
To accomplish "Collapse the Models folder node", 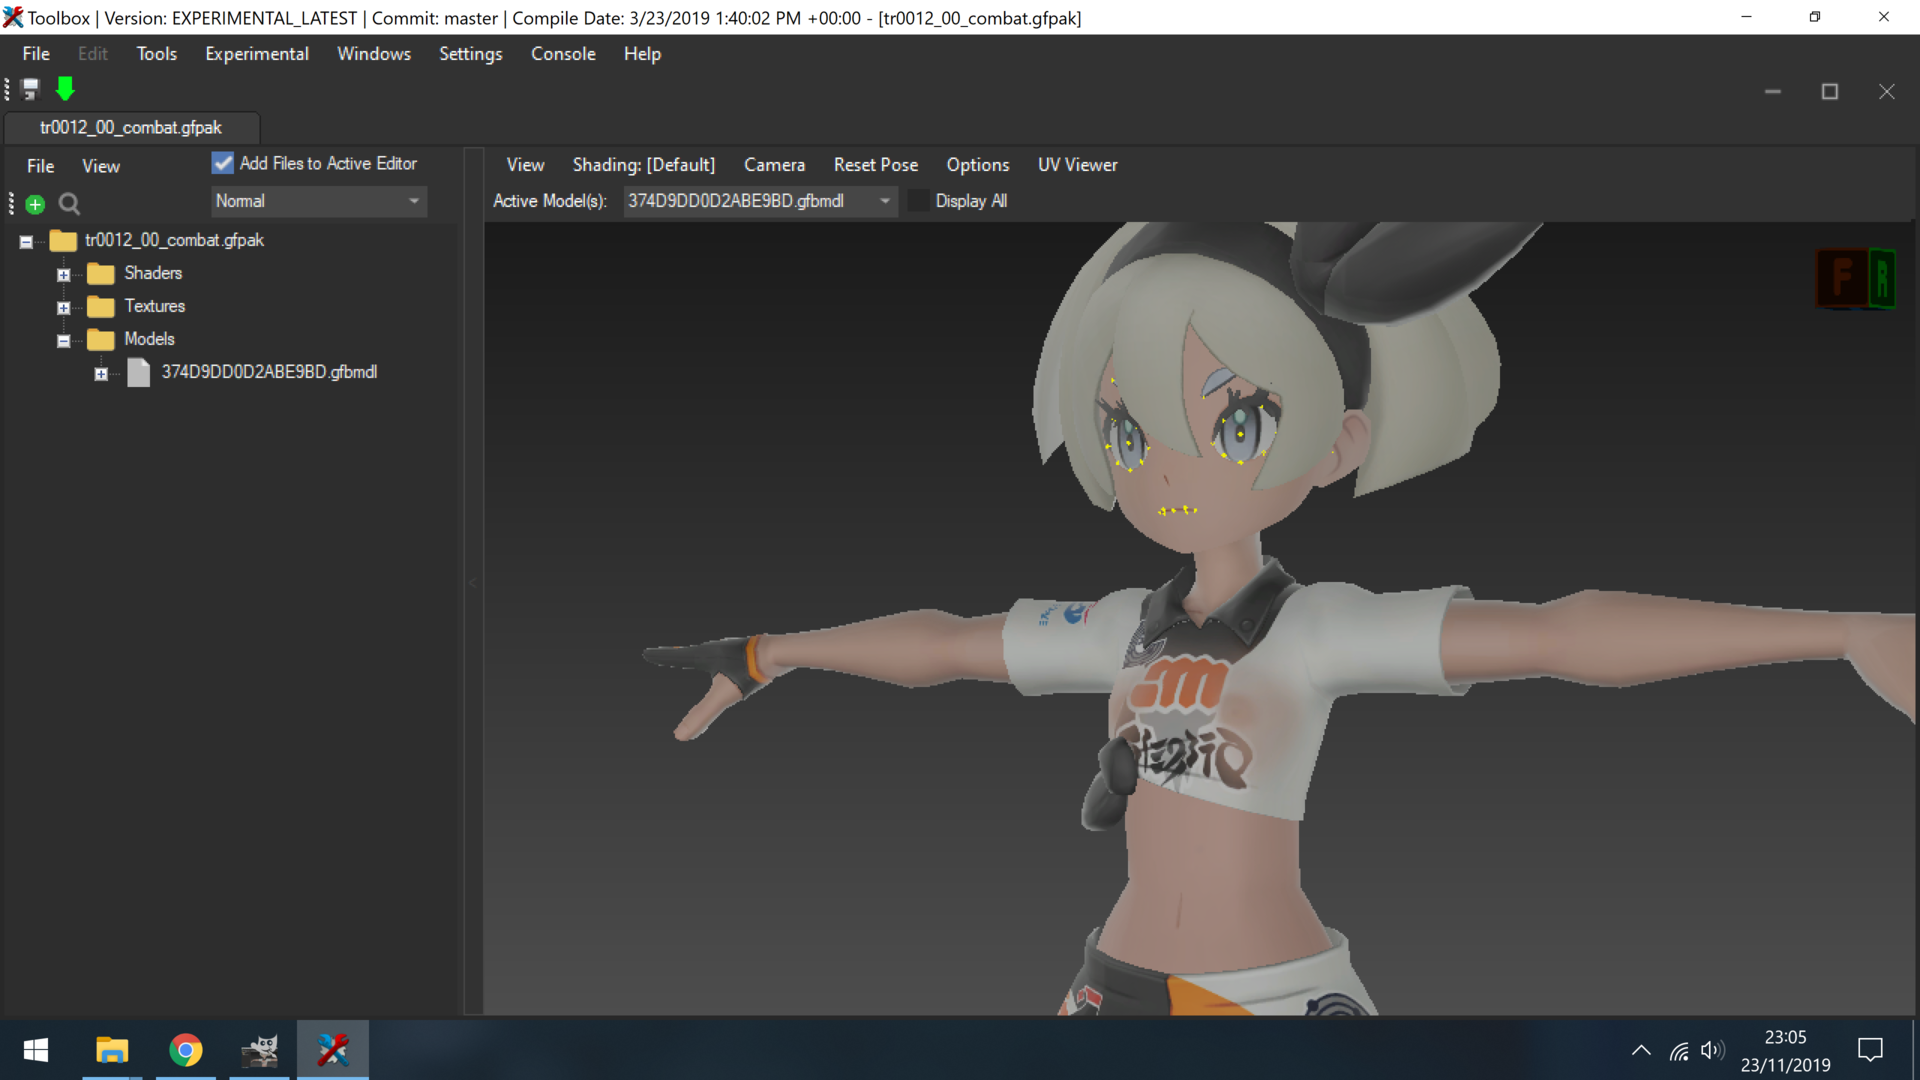I will click(63, 340).
